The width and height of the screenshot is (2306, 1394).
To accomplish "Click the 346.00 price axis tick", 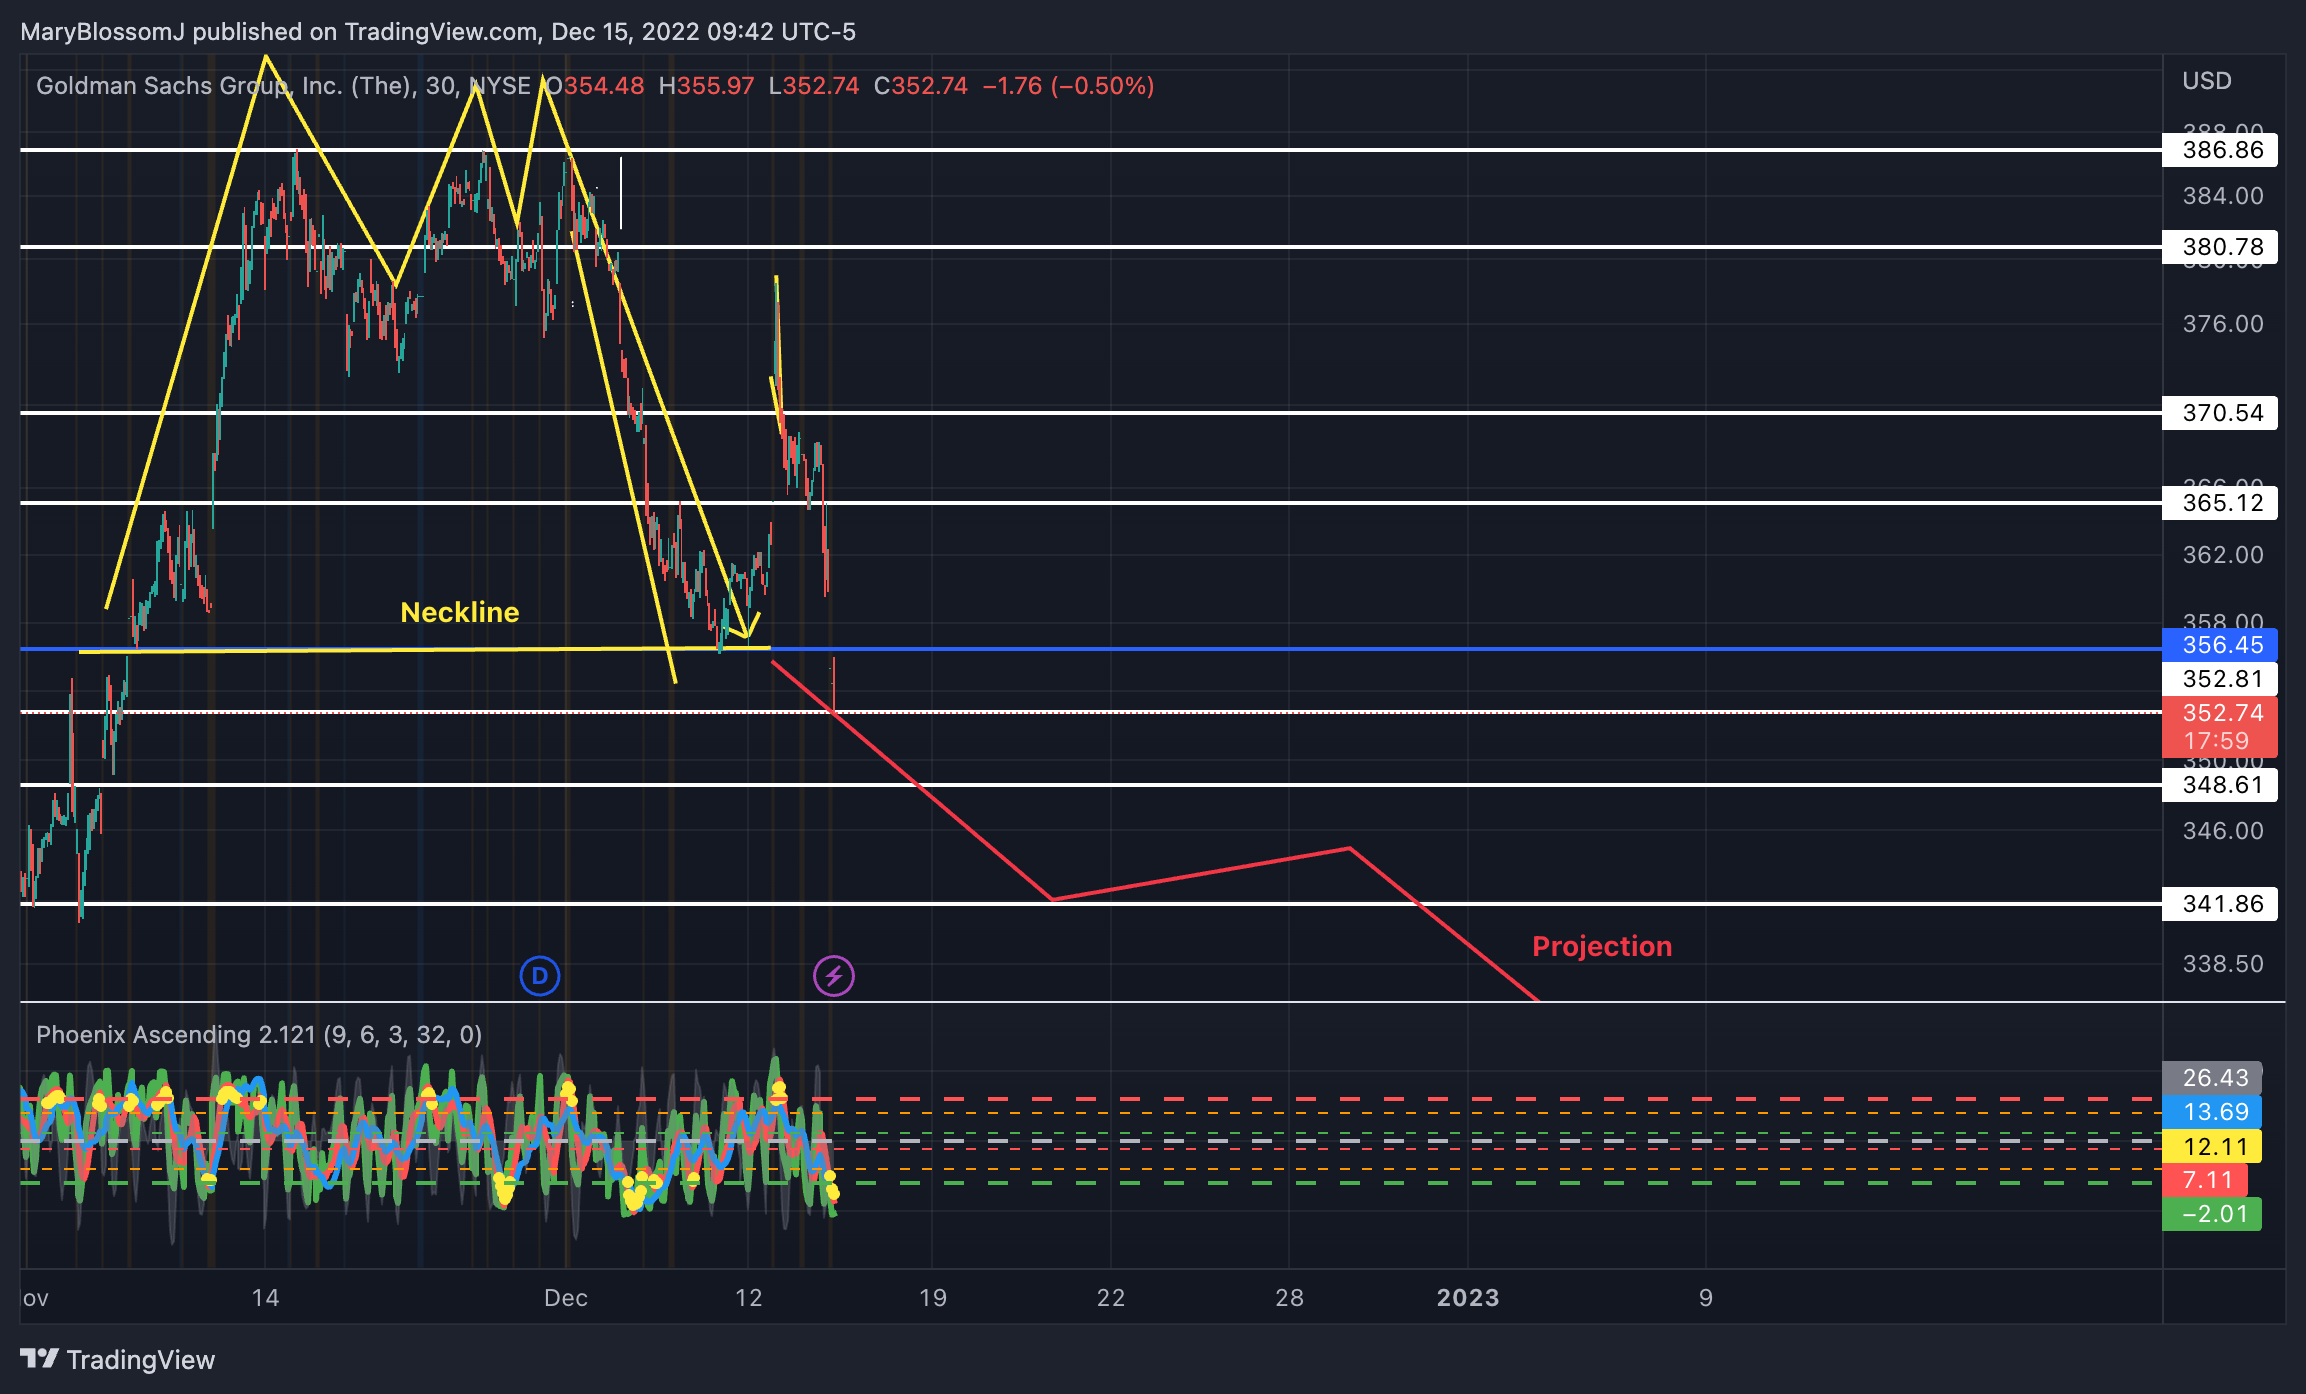I will 2223,831.
